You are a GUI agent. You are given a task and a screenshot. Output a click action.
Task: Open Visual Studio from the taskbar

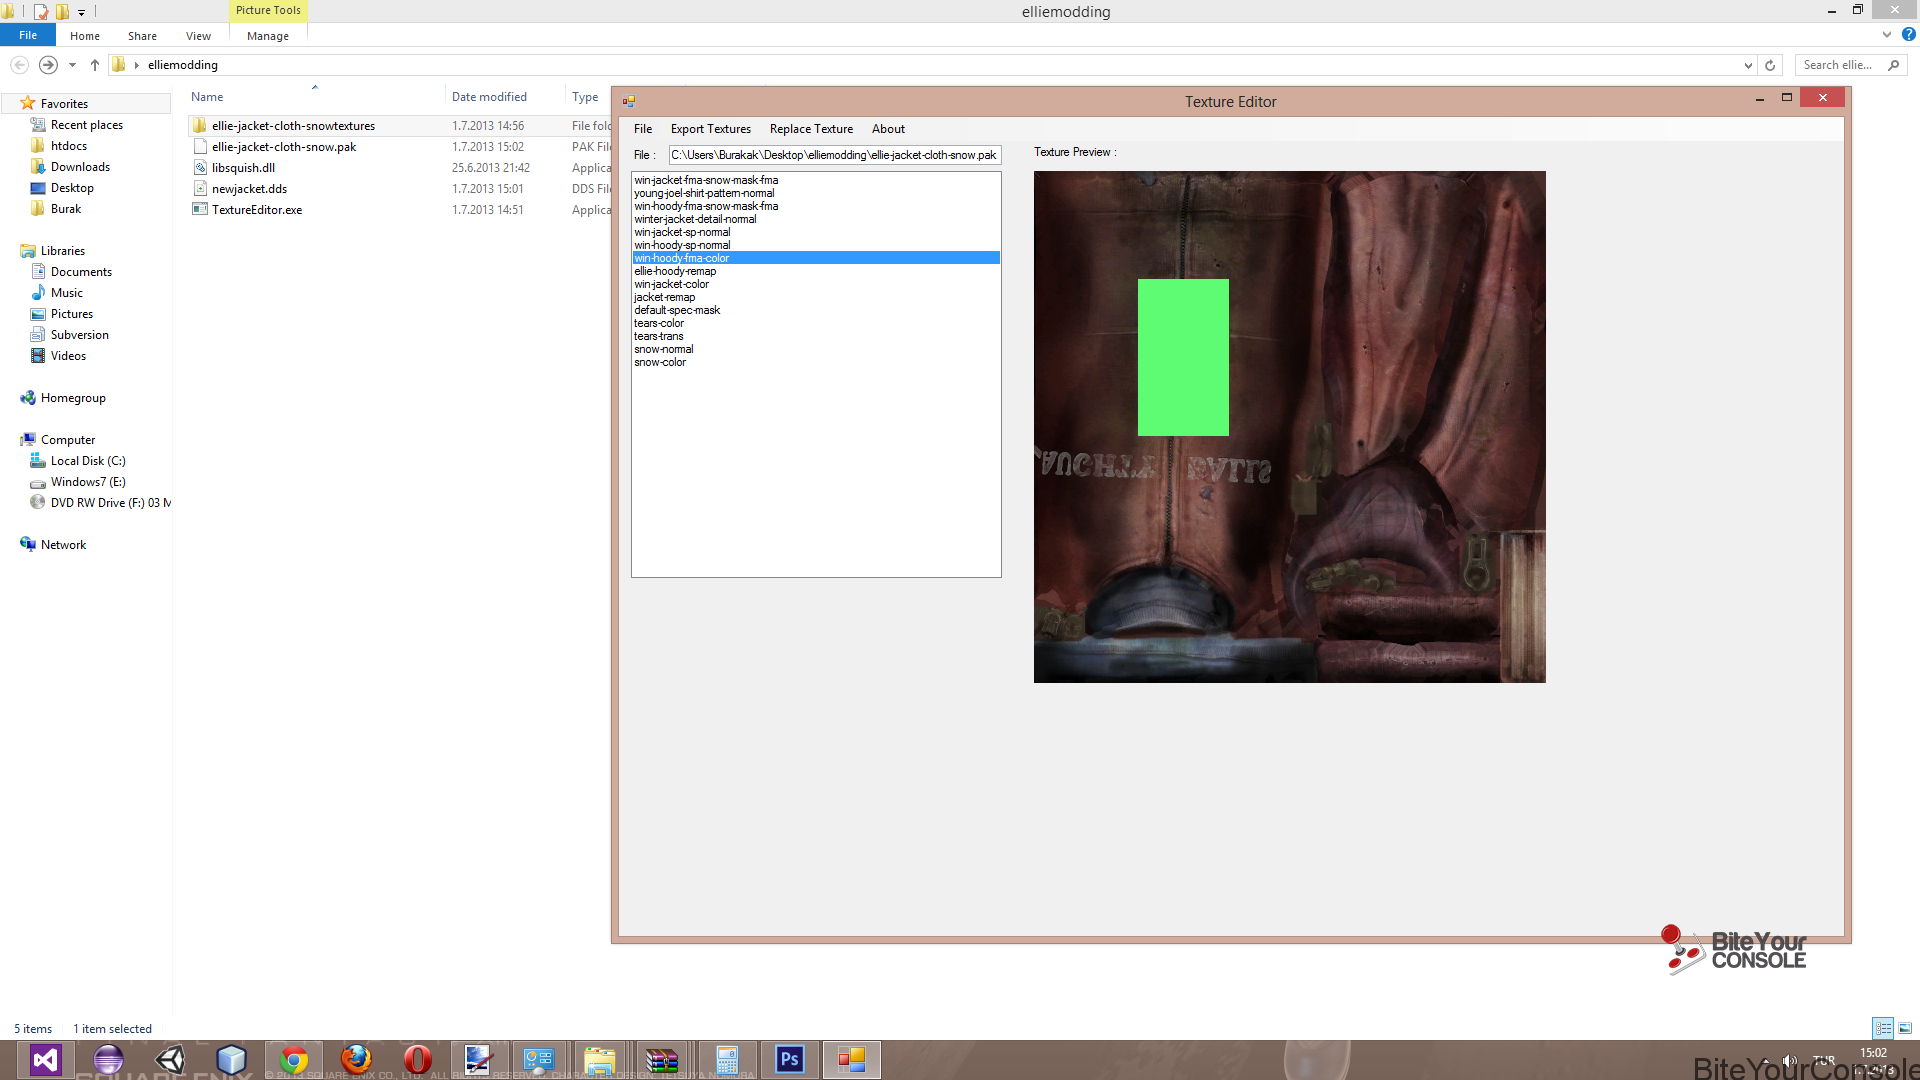(45, 1059)
